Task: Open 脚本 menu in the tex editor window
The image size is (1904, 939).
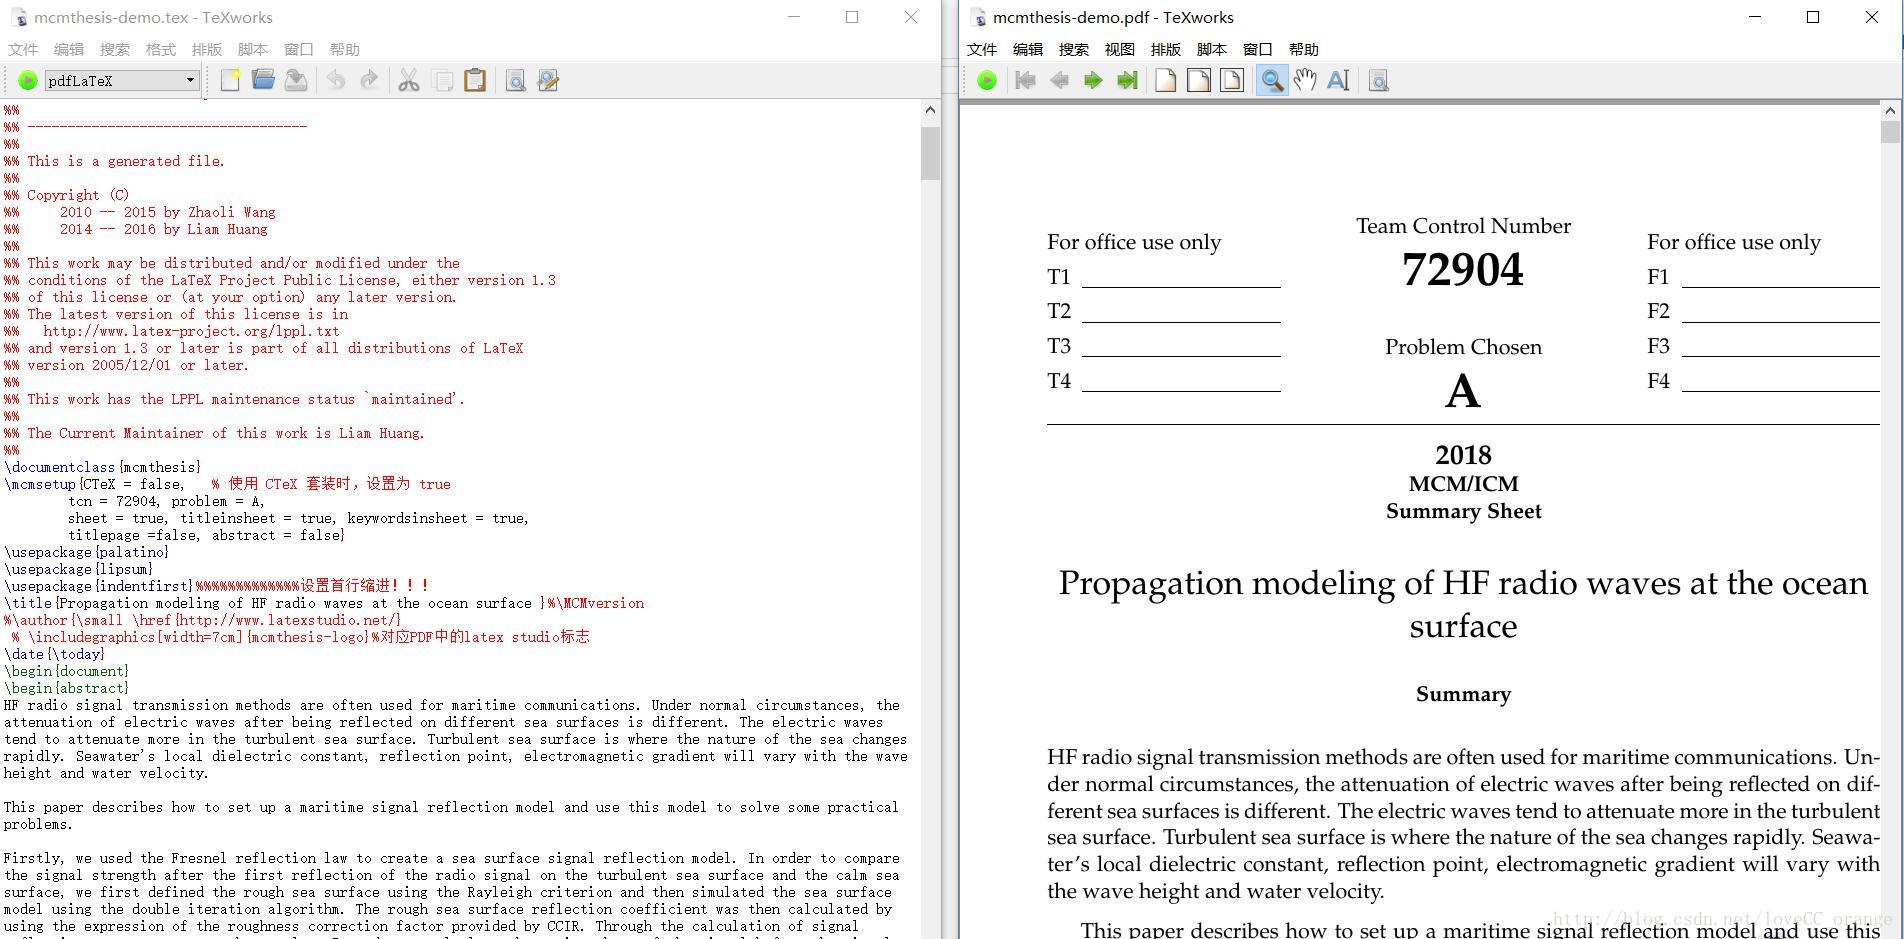Action: [253, 49]
